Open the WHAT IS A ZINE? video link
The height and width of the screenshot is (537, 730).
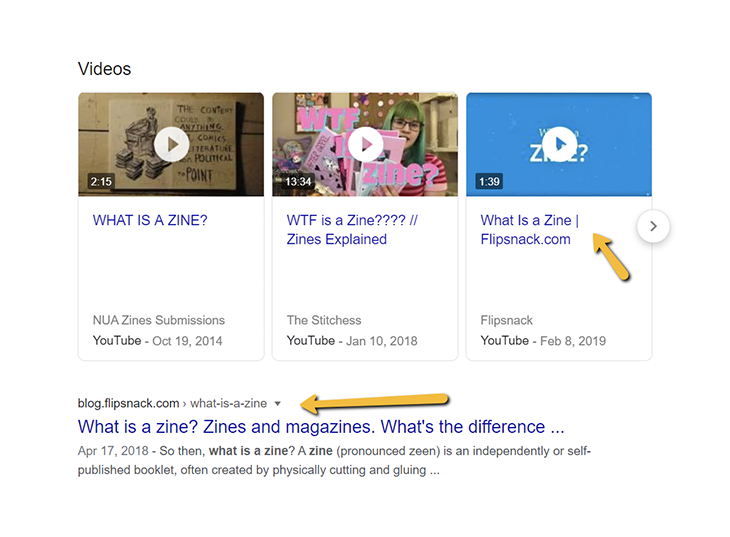tap(150, 220)
